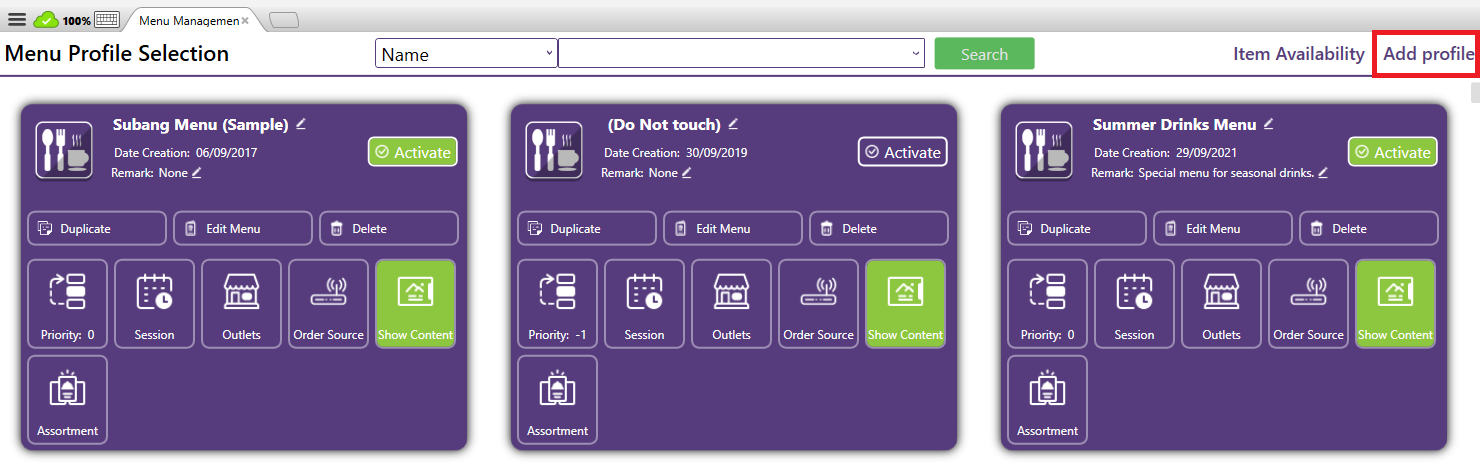Select the Menu Management tab
Screen dimensions: 1480x475
point(188,20)
